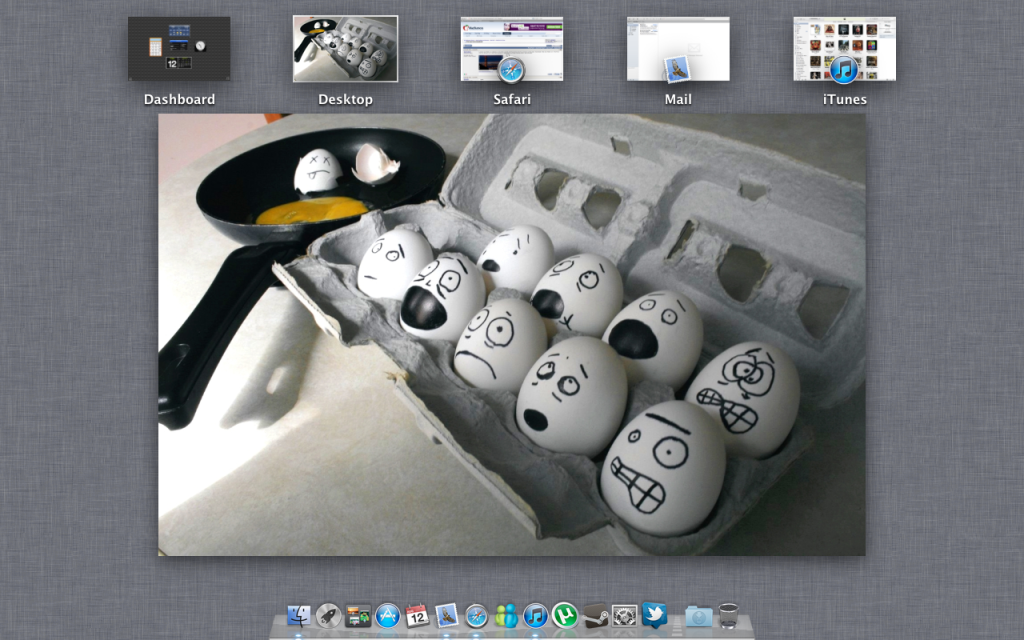Launch Safari compass icon in Dock
1024x640 pixels.
click(477, 615)
